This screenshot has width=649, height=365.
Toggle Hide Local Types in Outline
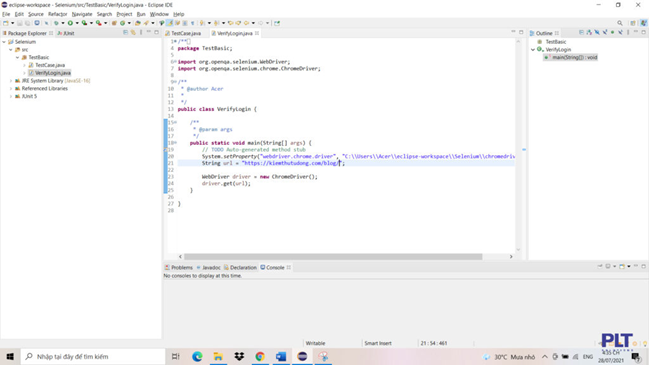(x=620, y=32)
